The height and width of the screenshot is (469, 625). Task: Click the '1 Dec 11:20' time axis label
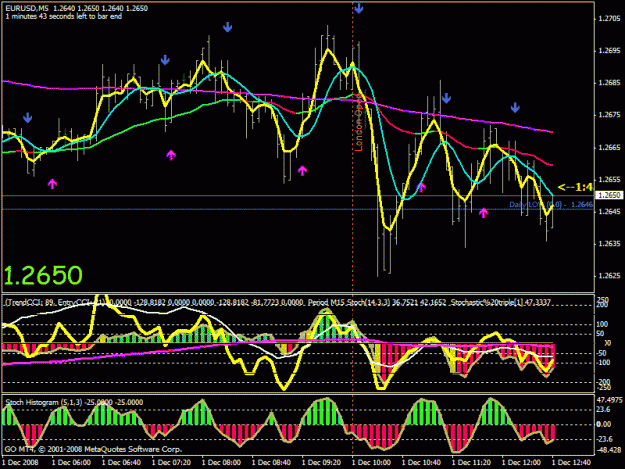(471, 463)
